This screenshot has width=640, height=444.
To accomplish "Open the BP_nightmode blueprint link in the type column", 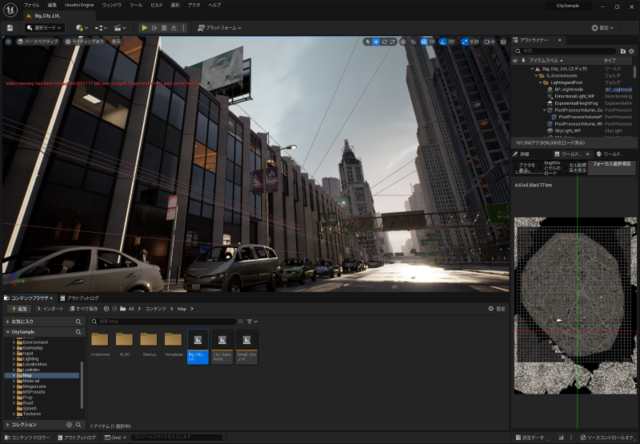I will (x=618, y=89).
